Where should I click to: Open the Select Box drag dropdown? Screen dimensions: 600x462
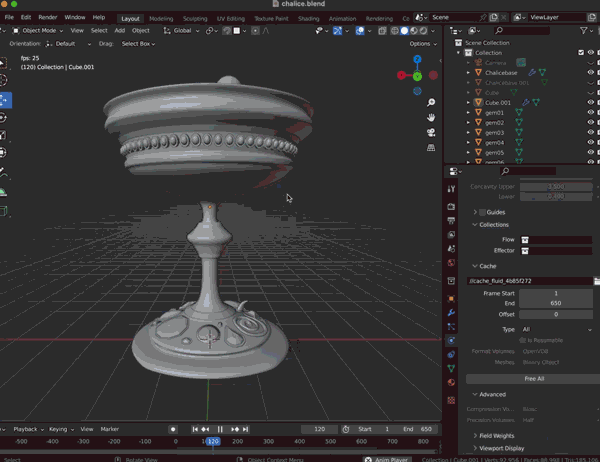coord(138,44)
